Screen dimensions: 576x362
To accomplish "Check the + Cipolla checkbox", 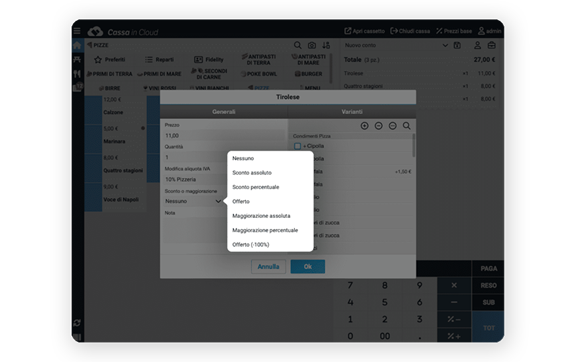I will [297, 146].
